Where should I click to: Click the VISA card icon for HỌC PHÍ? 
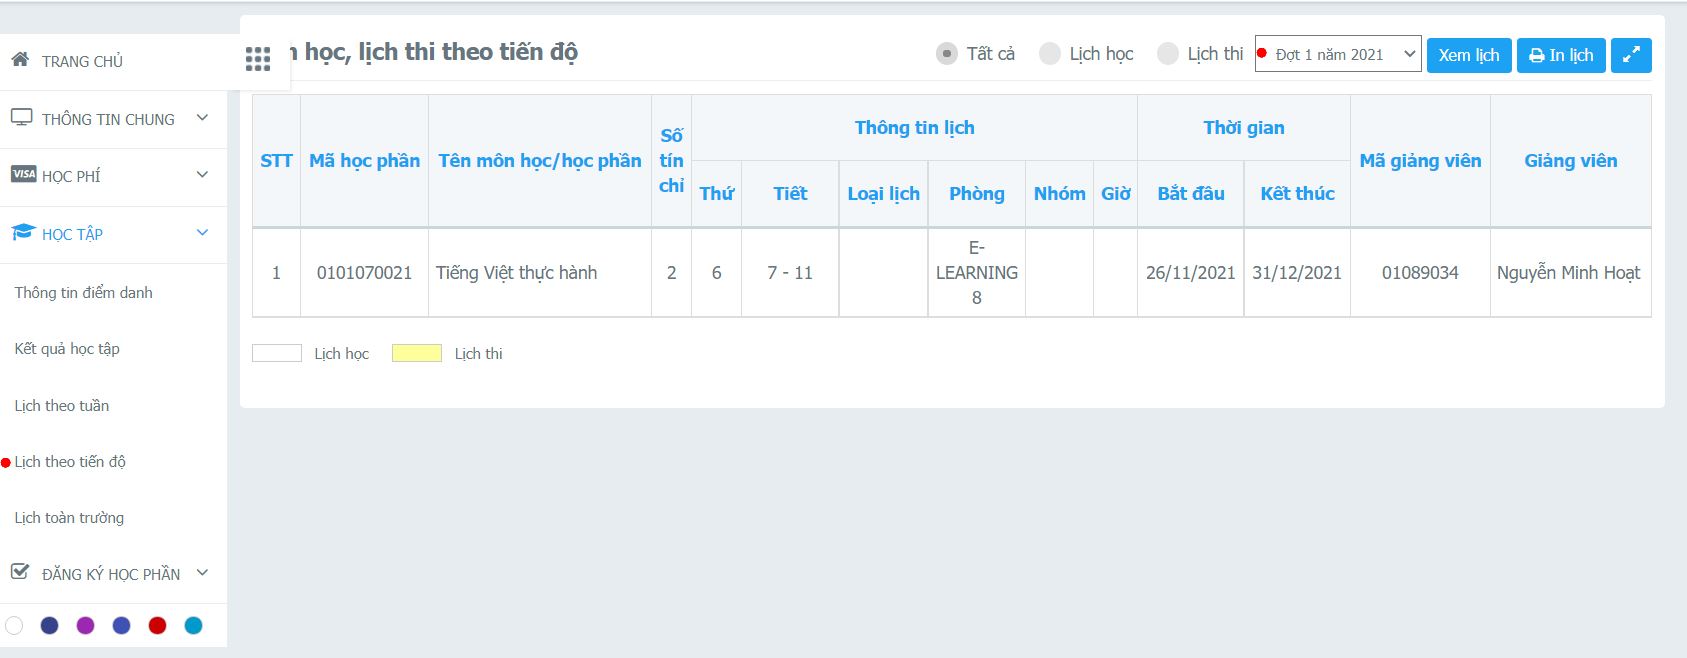pos(23,175)
